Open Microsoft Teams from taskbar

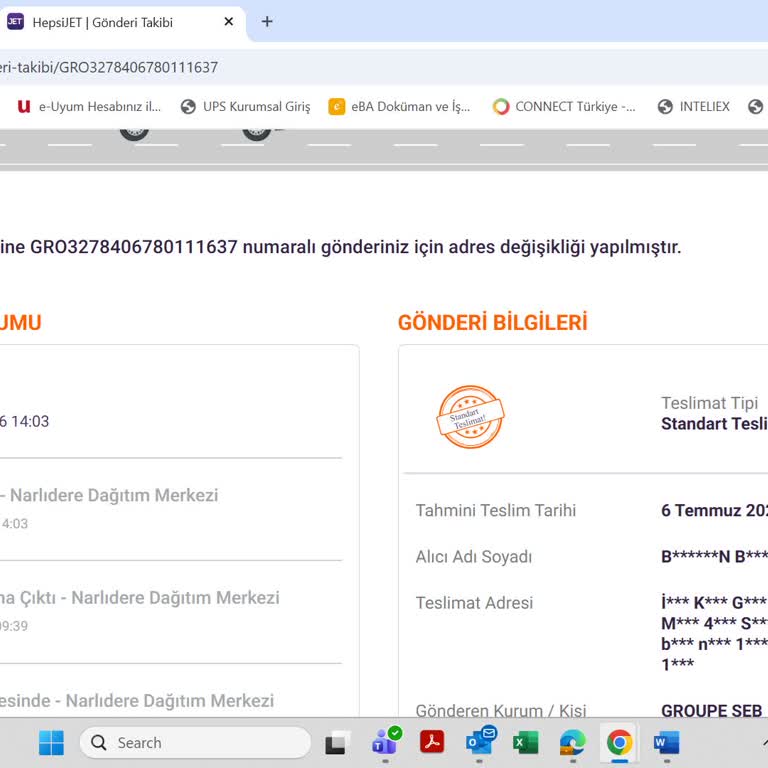click(x=385, y=742)
